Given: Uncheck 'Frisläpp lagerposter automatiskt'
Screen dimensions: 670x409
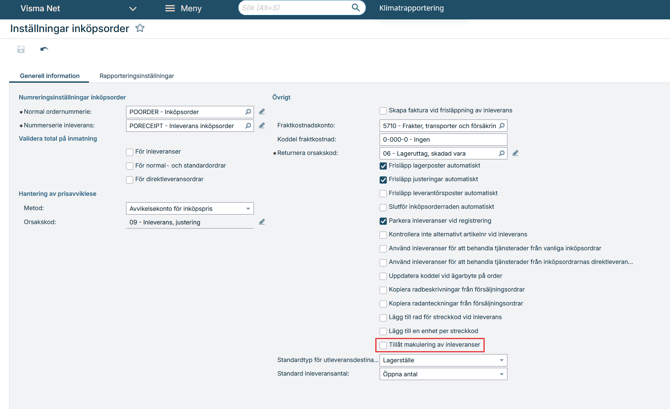Looking at the screenshot, I should [383, 166].
